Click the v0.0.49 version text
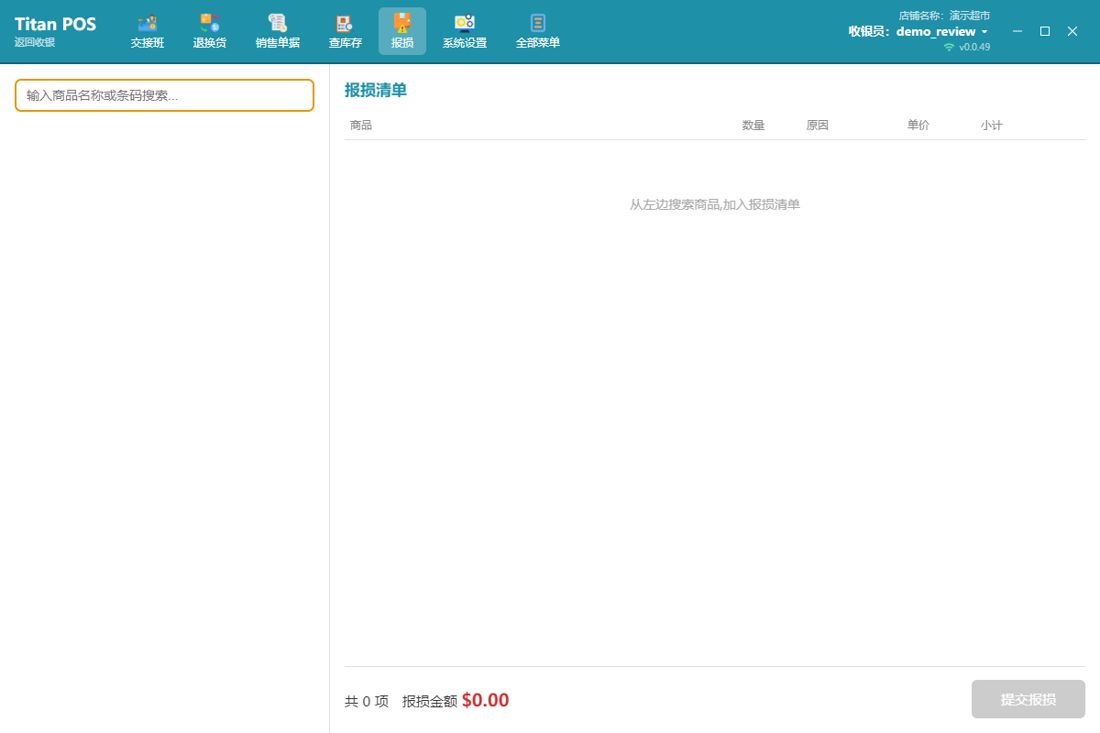The width and height of the screenshot is (1100, 733). pos(974,47)
